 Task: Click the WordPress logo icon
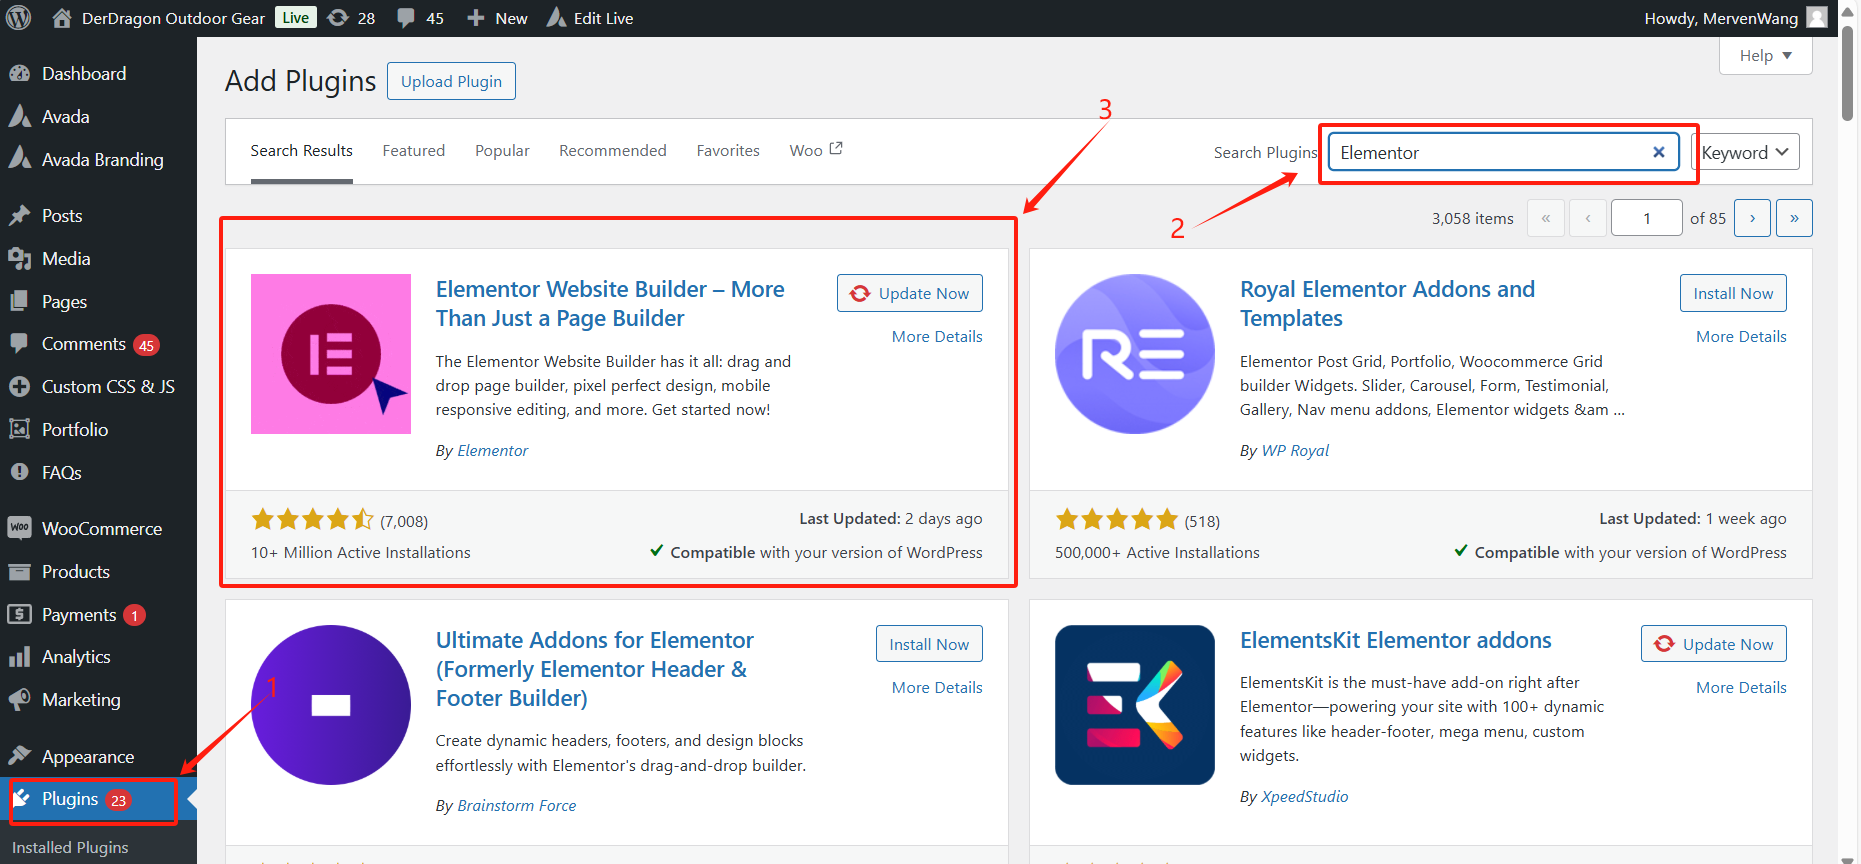pyautogui.click(x=19, y=18)
